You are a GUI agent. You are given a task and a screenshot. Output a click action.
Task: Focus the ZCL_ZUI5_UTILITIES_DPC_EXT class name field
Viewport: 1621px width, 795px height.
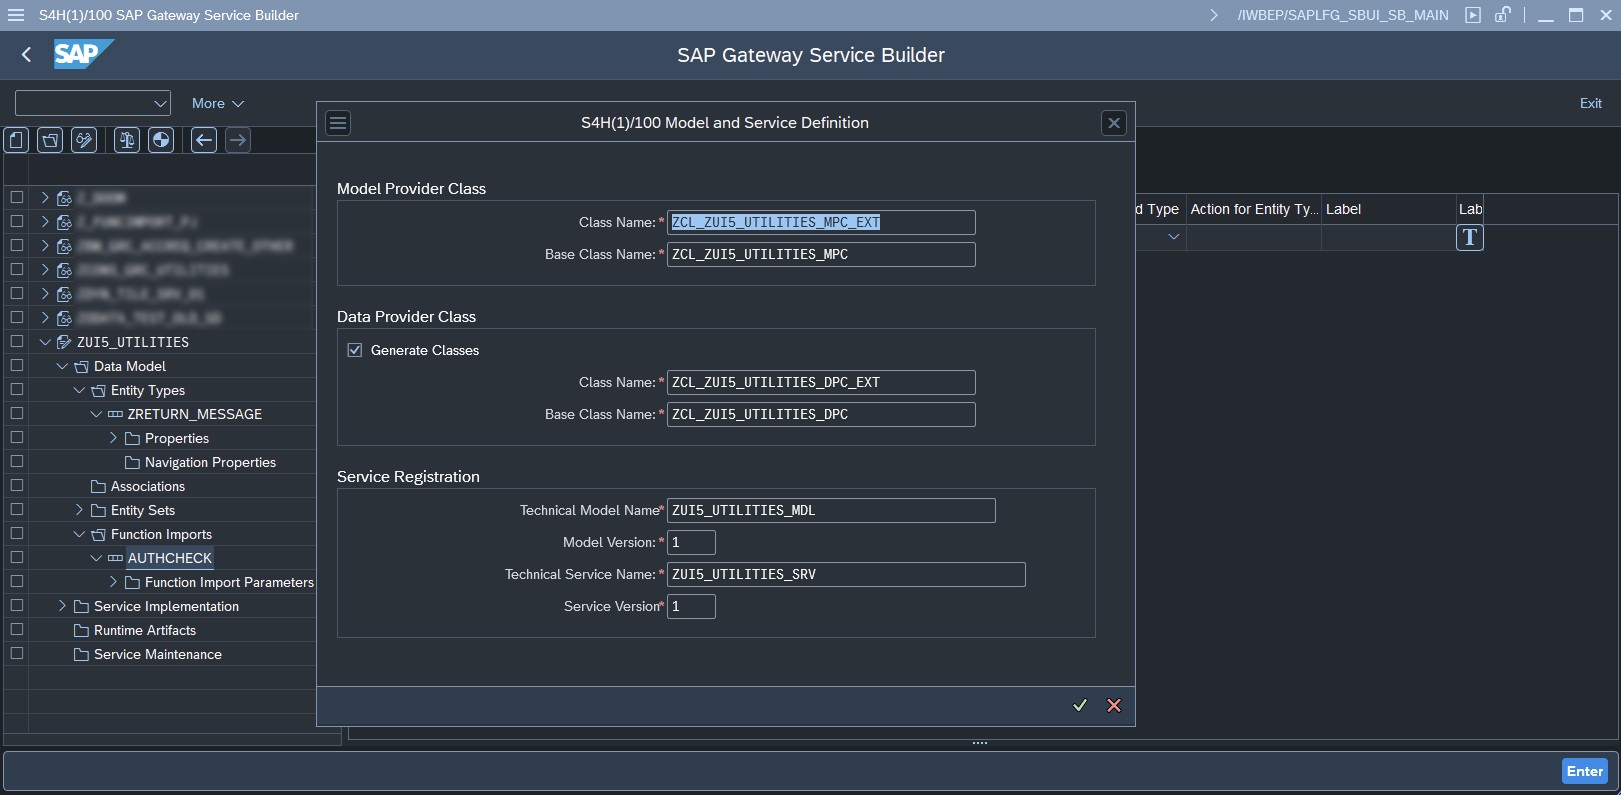(x=821, y=382)
